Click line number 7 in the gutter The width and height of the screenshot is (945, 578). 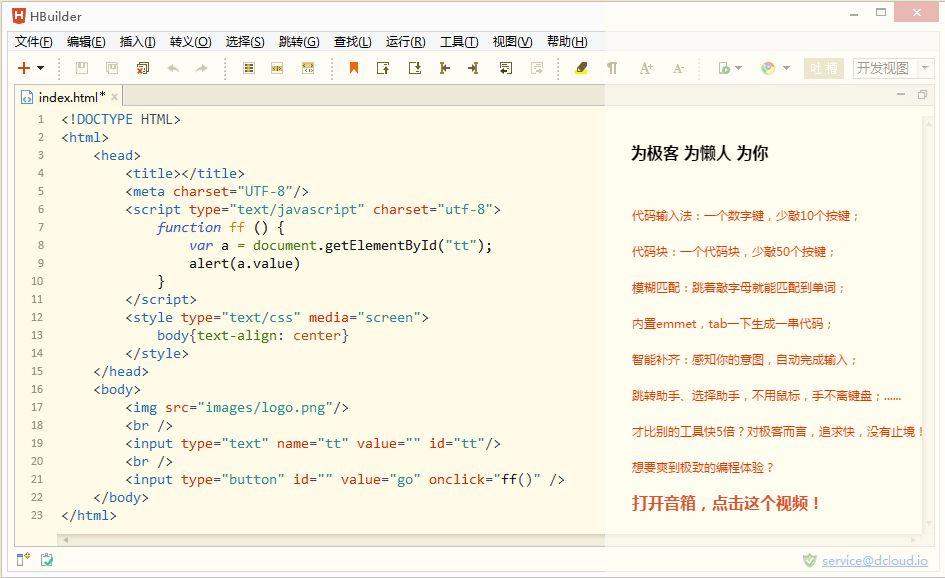41,227
